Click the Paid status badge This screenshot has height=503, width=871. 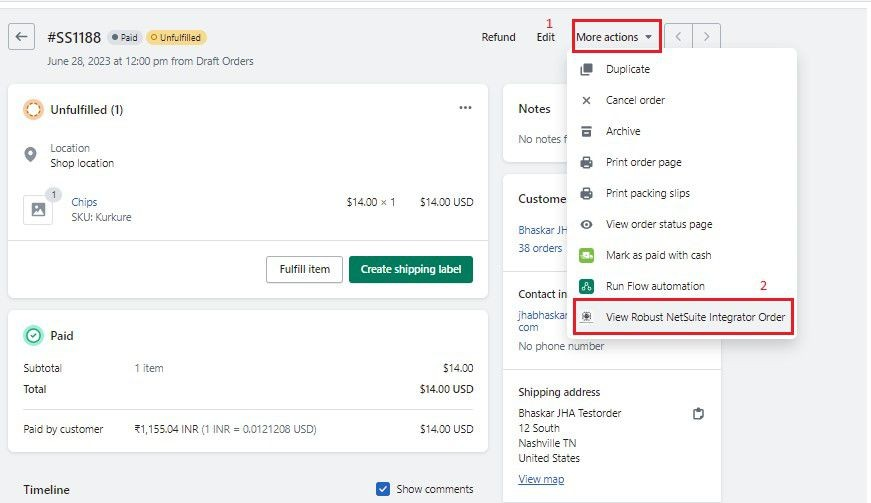[124, 37]
